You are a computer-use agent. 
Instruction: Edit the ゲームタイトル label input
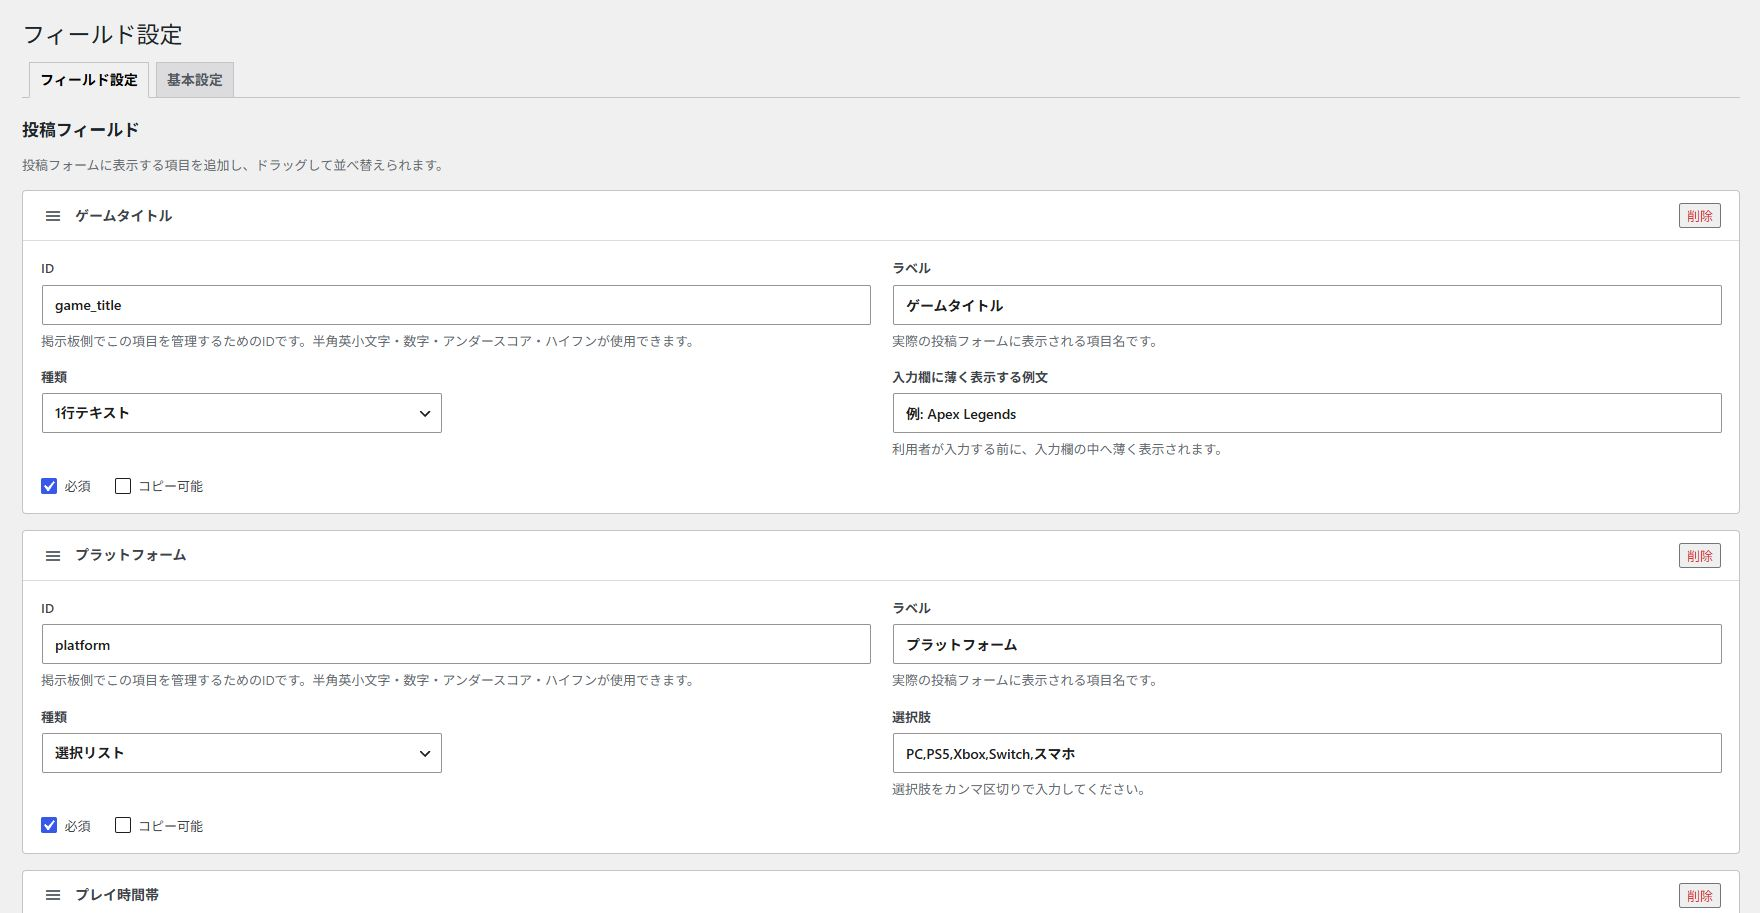pyautogui.click(x=1307, y=305)
